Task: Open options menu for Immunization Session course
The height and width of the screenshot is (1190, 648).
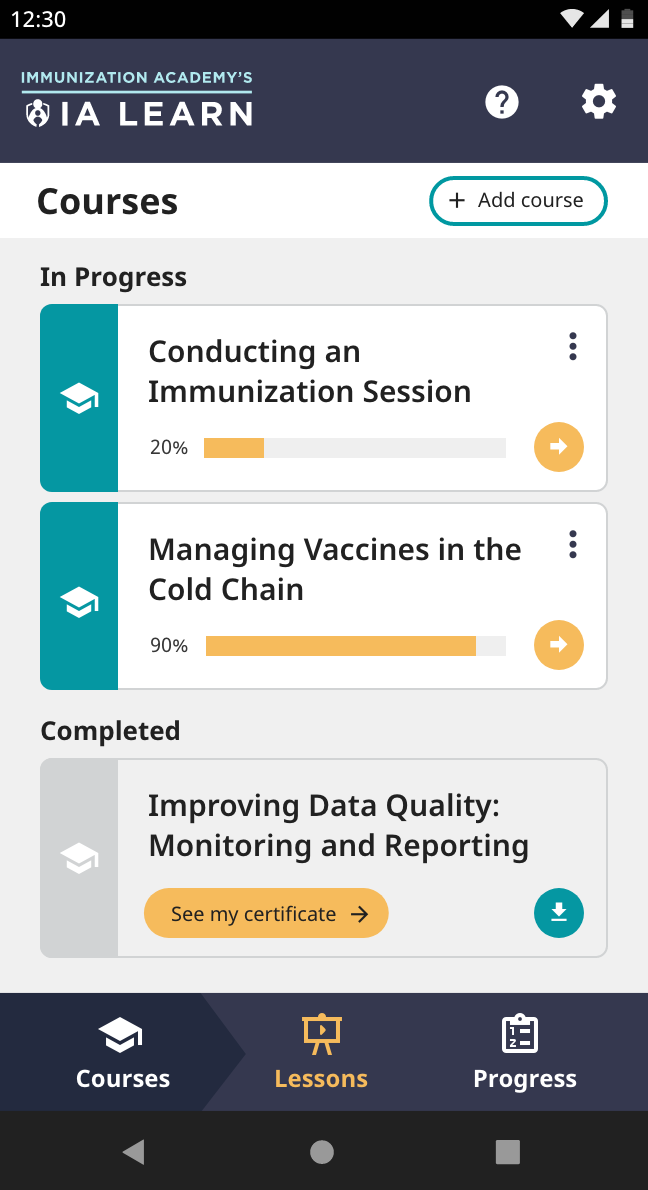Action: pos(573,347)
